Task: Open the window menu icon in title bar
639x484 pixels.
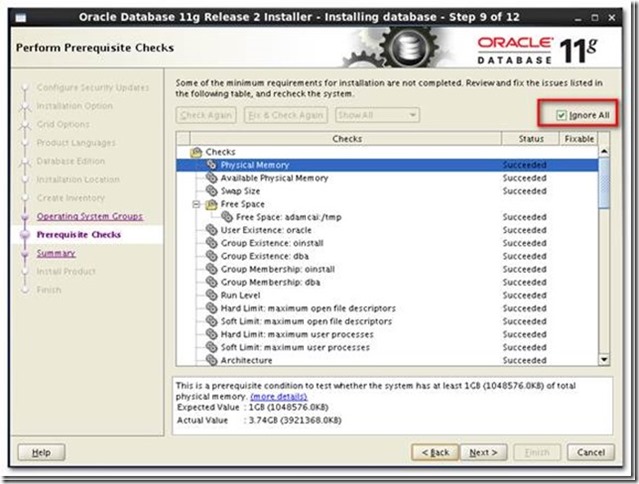Action: pos(20,18)
